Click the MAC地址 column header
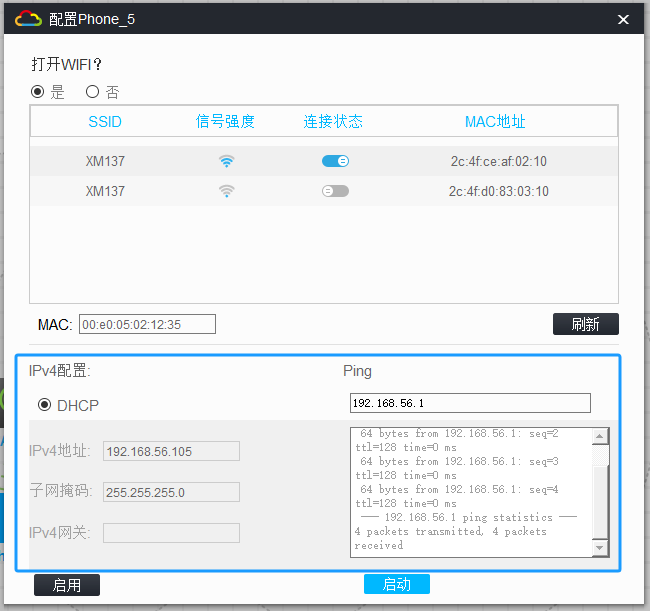 495,122
